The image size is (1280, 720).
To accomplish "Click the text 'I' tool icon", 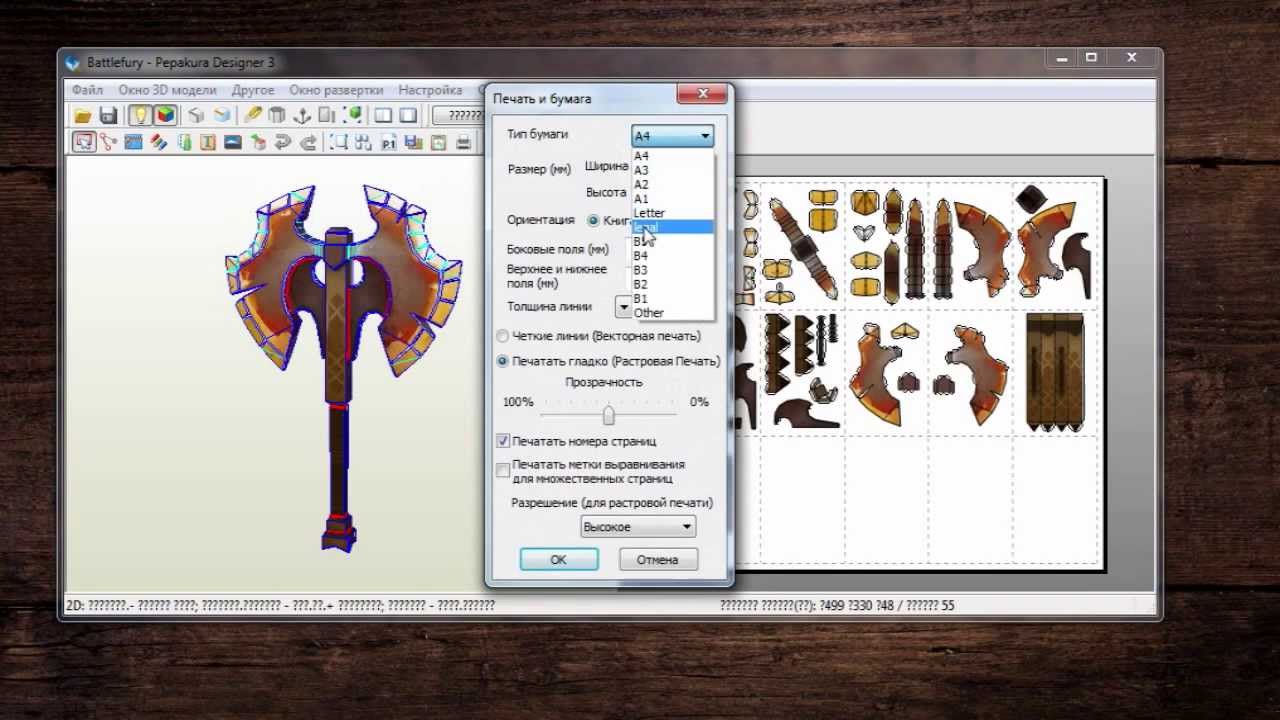I will pyautogui.click(x=208, y=142).
